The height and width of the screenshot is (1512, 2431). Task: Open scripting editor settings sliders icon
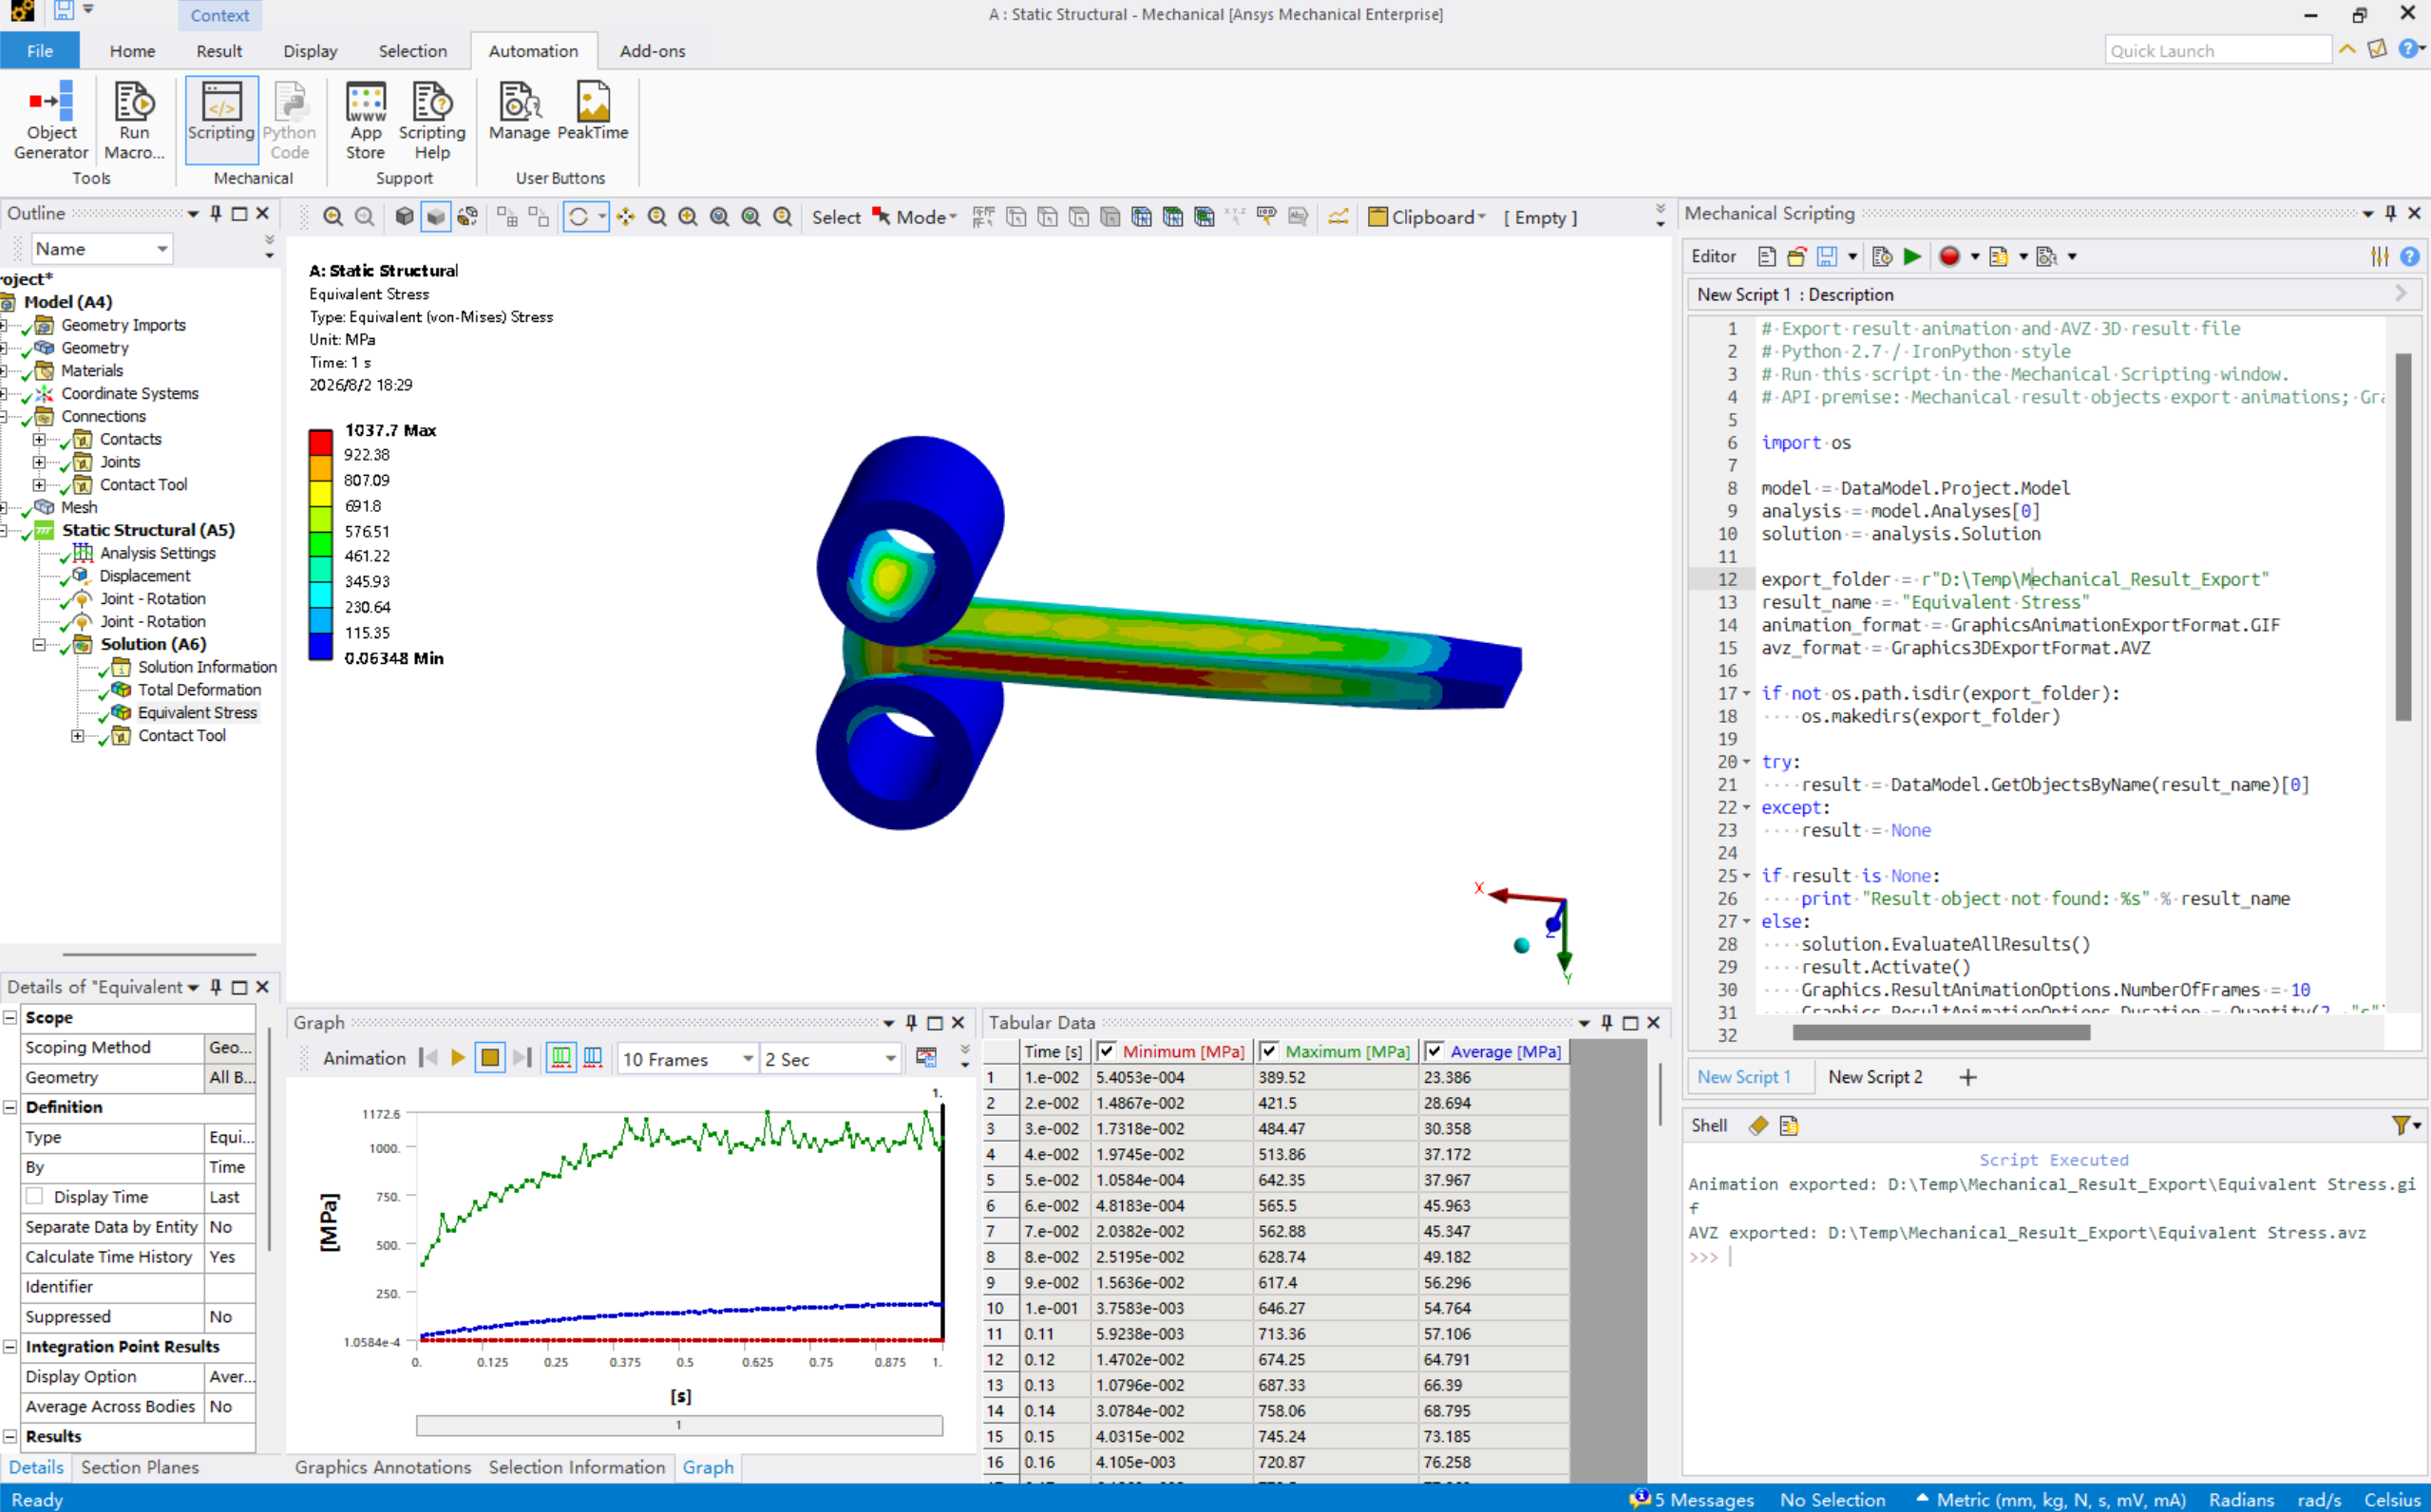coord(2379,257)
